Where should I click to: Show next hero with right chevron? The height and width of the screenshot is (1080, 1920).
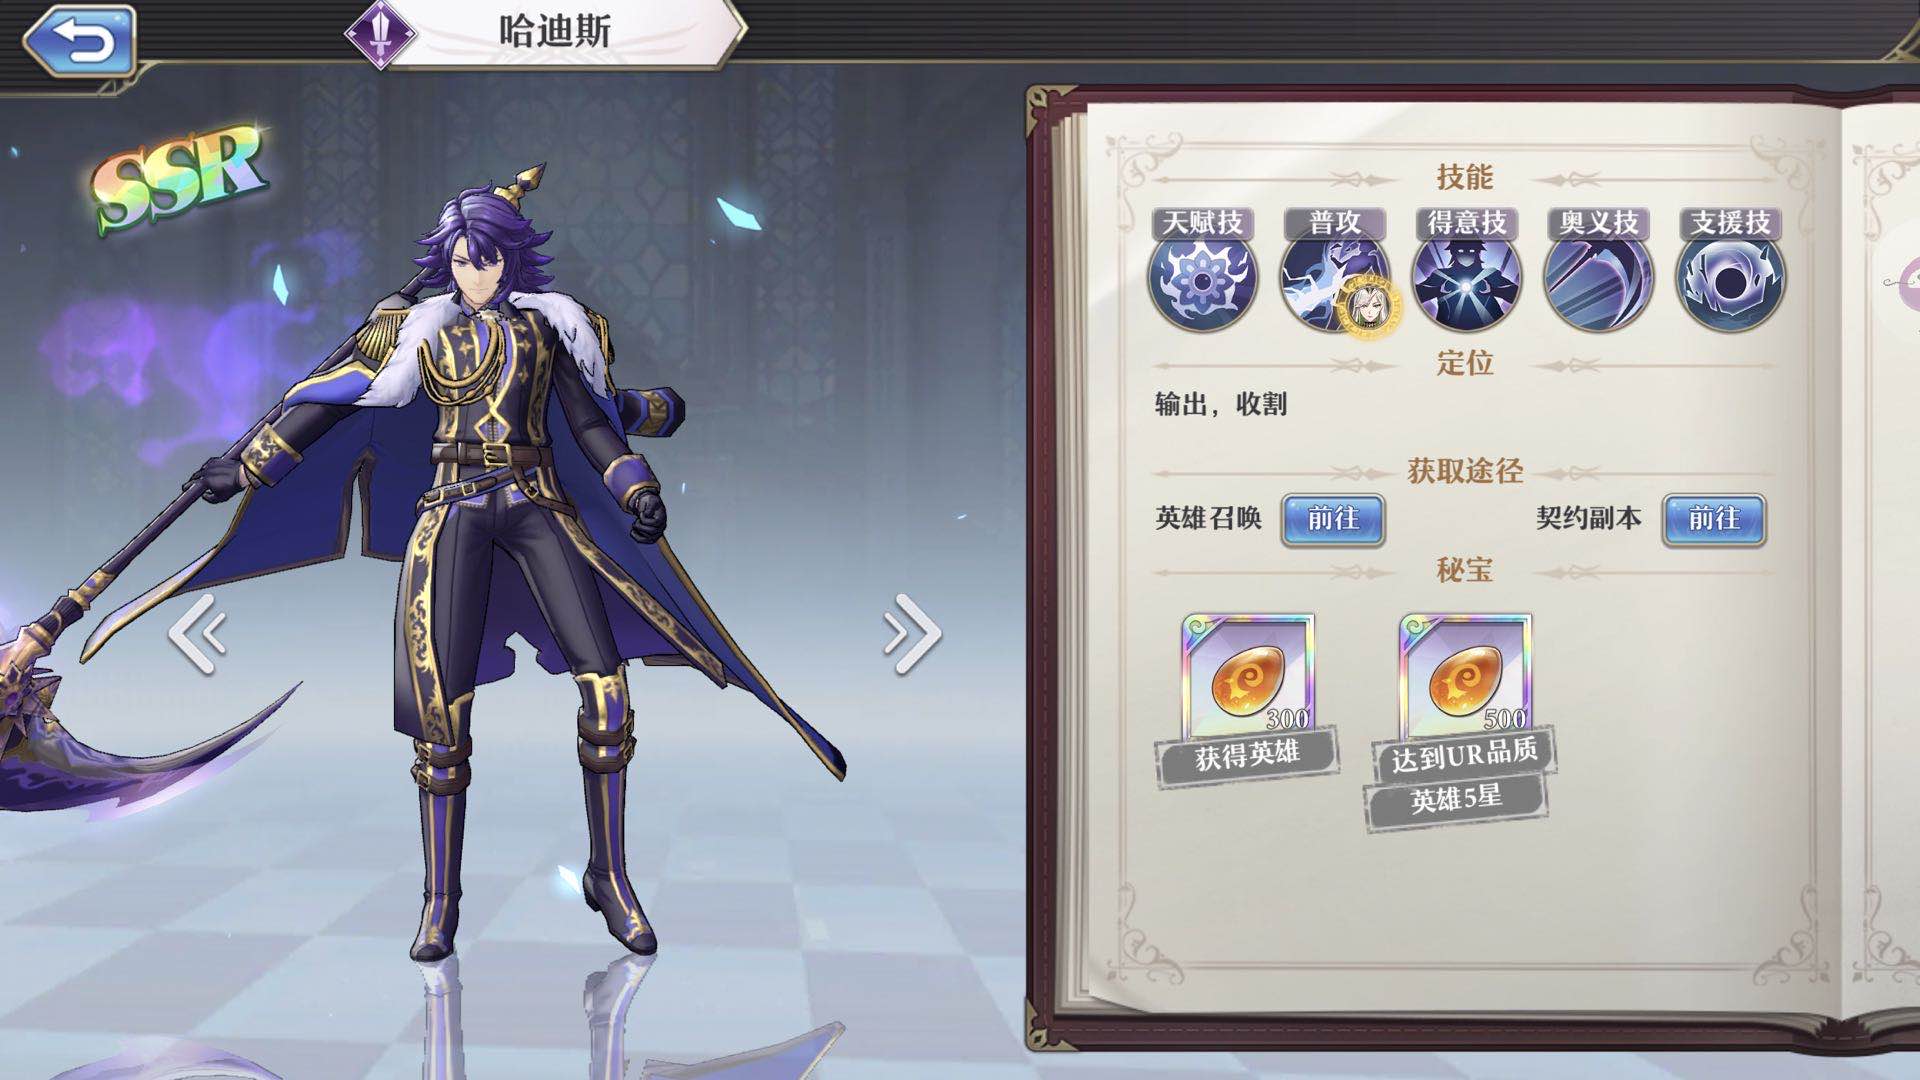pos(912,633)
